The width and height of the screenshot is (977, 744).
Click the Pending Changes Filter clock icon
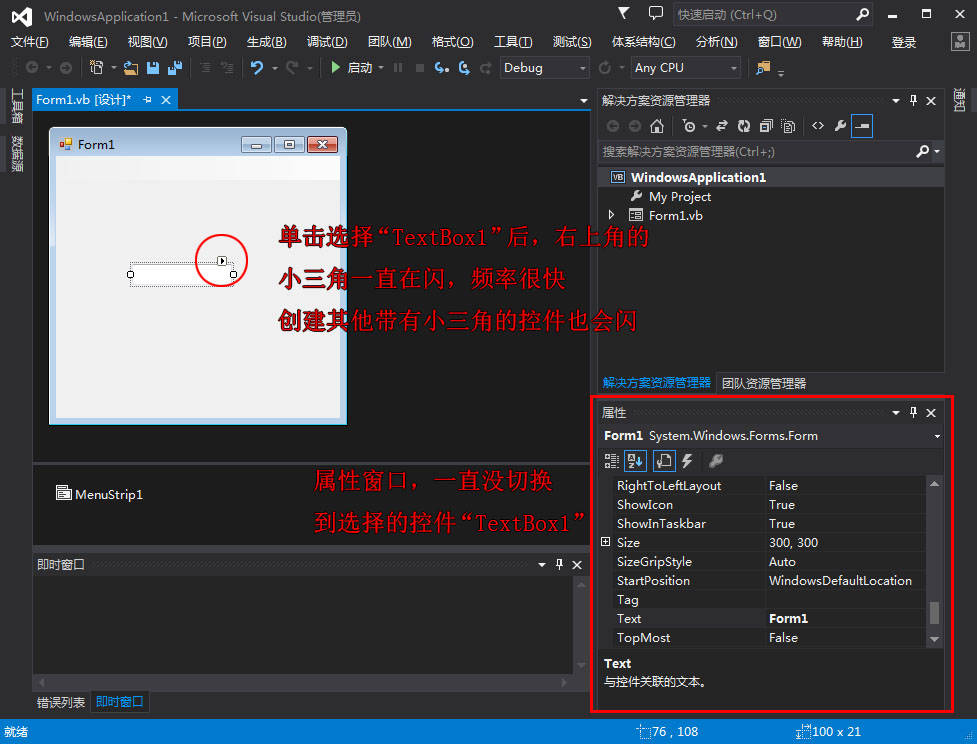point(689,126)
